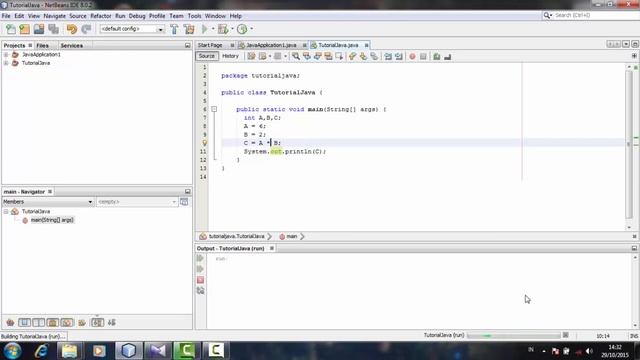Click the TutorialJava run progress bar
Screen dimensions: 640x360
click(514, 336)
